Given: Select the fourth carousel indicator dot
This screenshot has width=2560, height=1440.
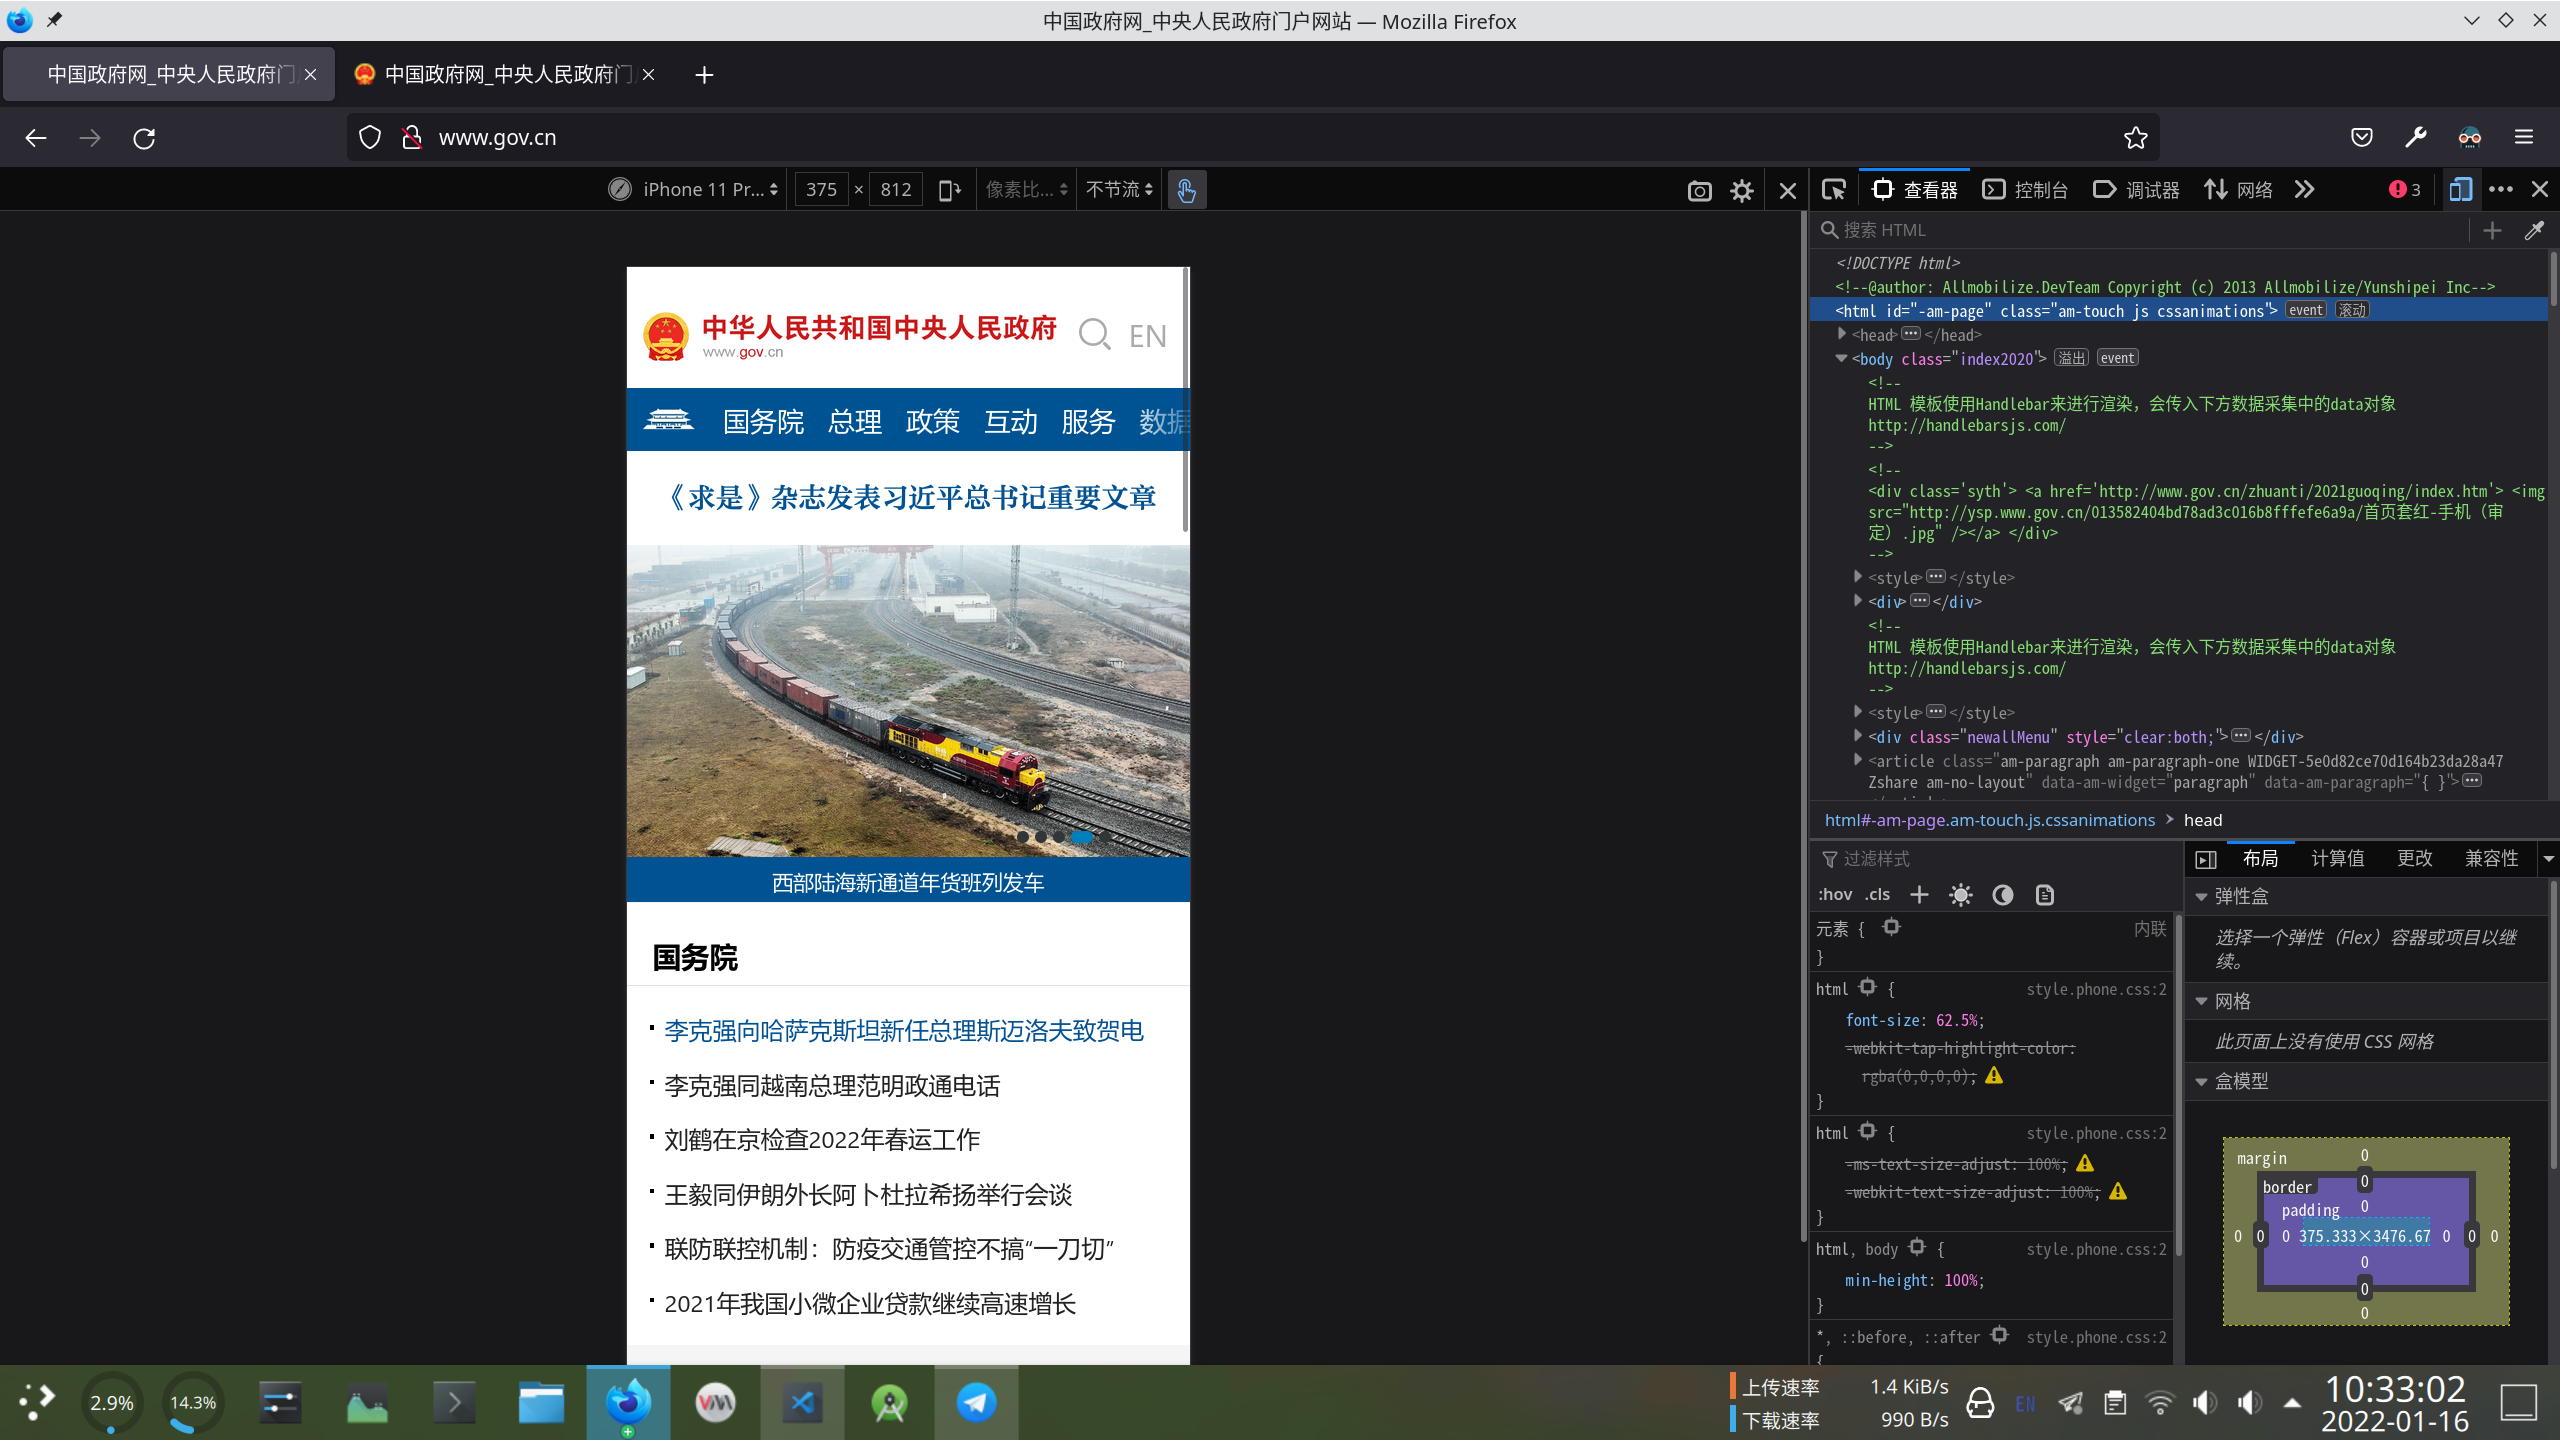Looking at the screenshot, I should (1083, 837).
